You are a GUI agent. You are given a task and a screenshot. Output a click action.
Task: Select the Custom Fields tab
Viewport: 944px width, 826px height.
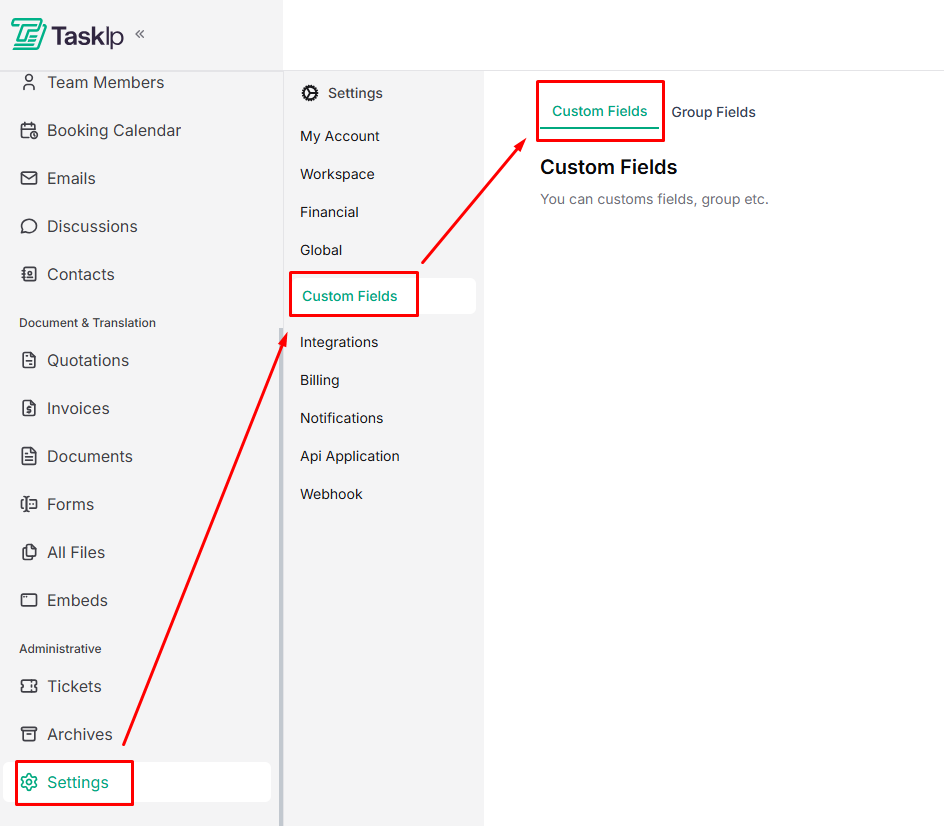(x=599, y=111)
